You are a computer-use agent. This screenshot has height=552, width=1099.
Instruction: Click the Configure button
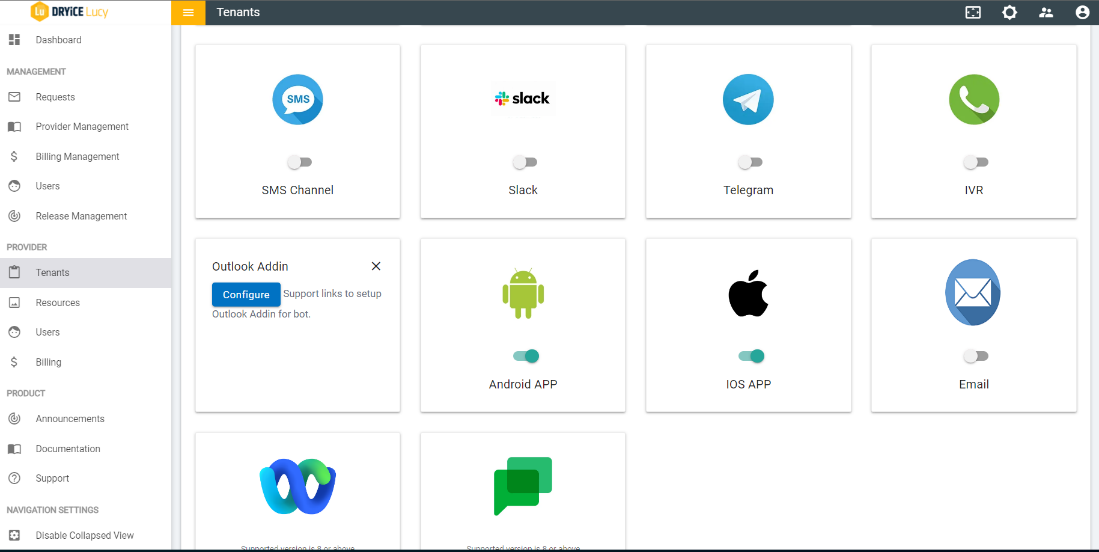coord(246,295)
